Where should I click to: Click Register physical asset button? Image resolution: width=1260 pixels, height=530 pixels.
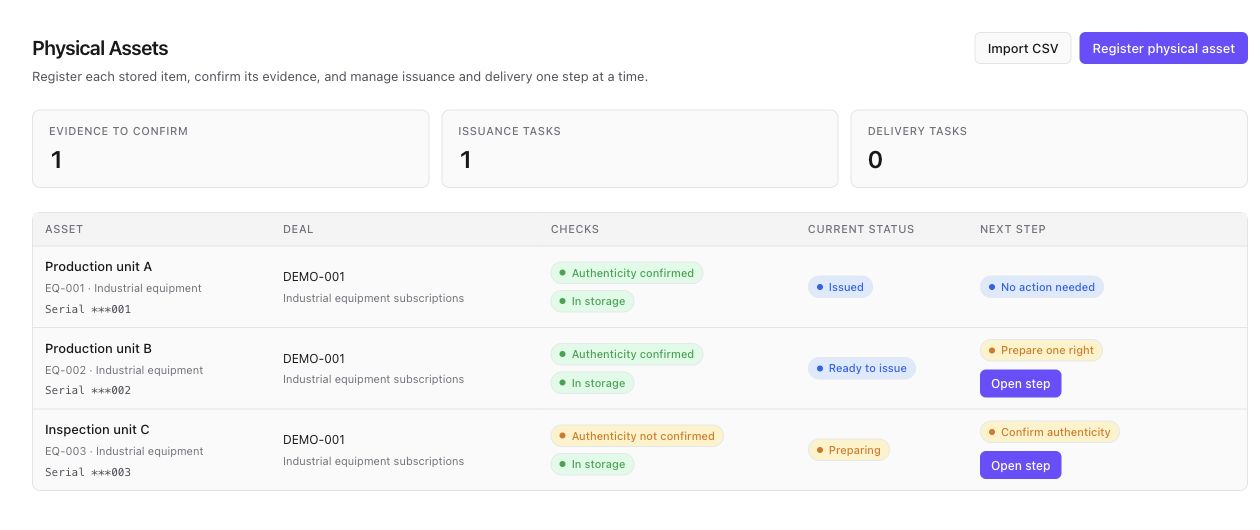click(1163, 48)
